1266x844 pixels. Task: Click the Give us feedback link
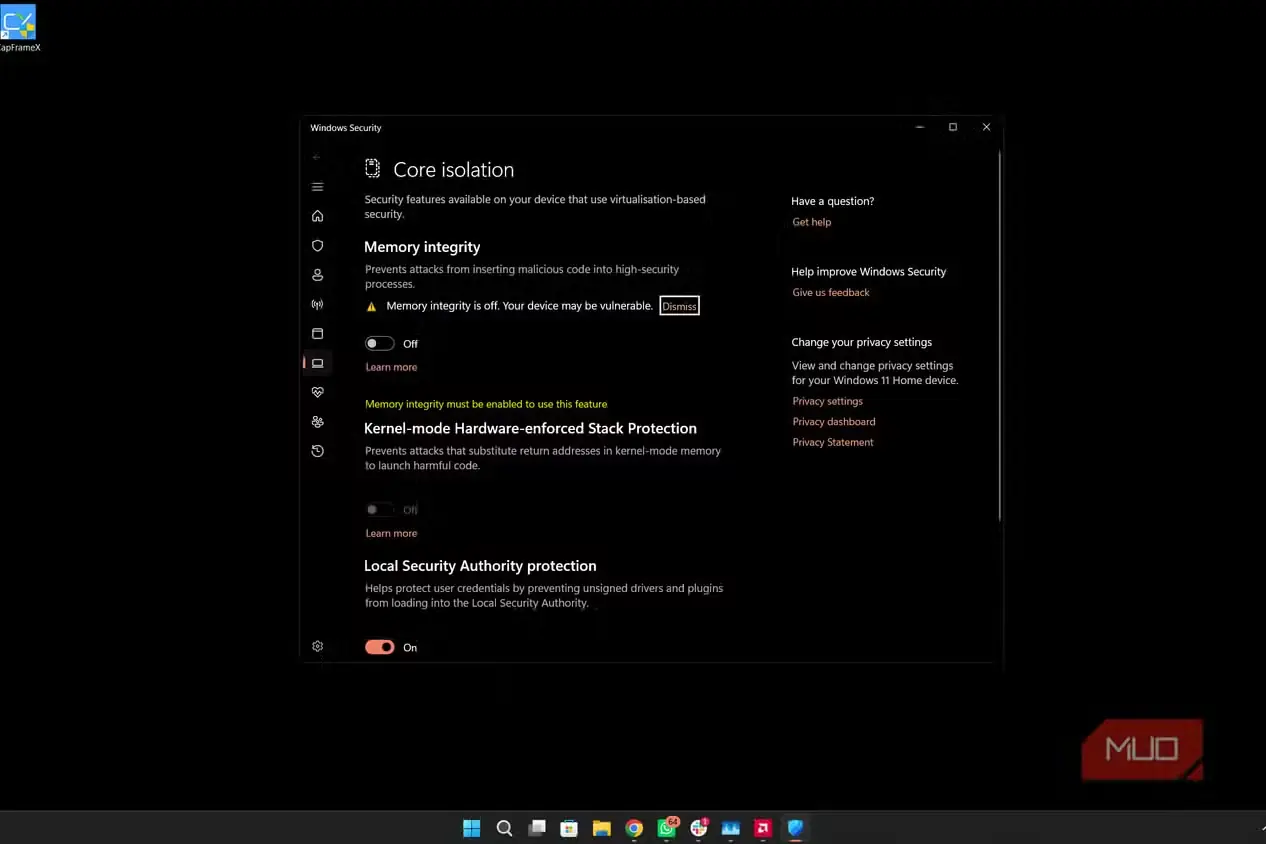point(831,292)
